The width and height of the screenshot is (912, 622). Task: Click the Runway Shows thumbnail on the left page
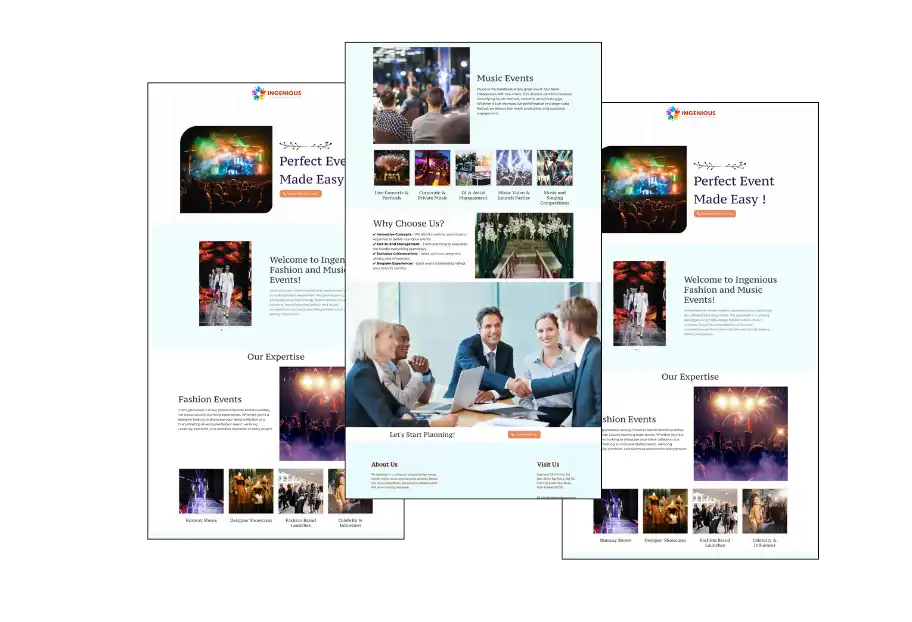pyautogui.click(x=201, y=491)
